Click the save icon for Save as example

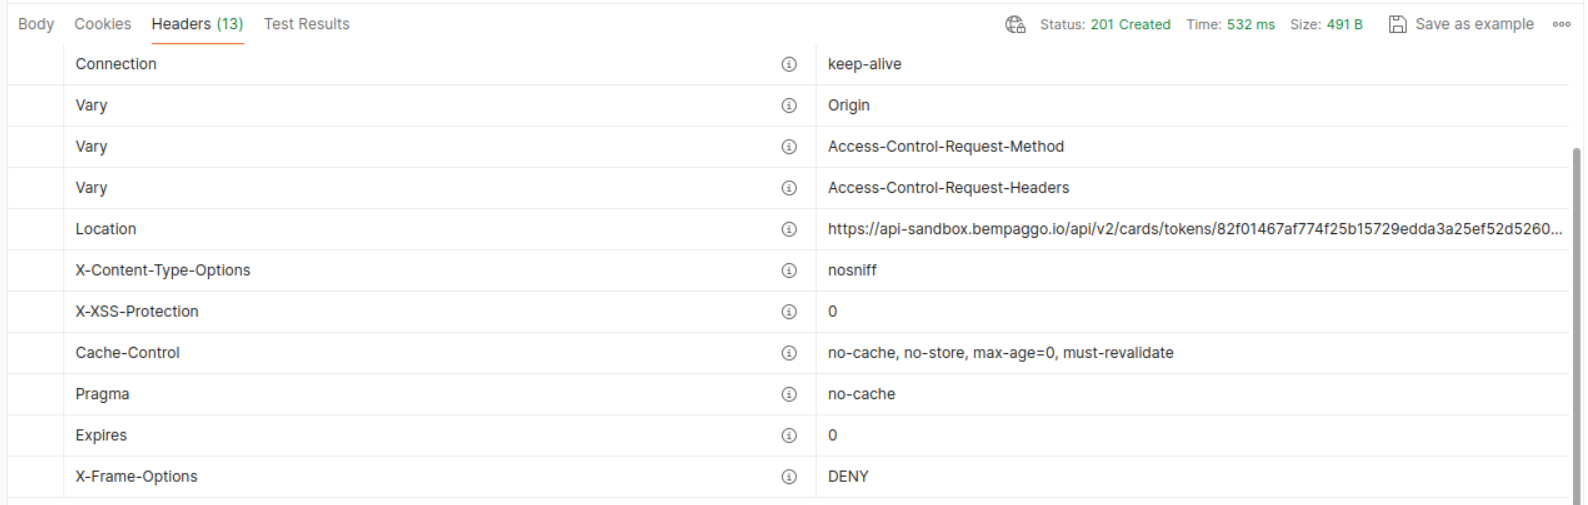1397,24
